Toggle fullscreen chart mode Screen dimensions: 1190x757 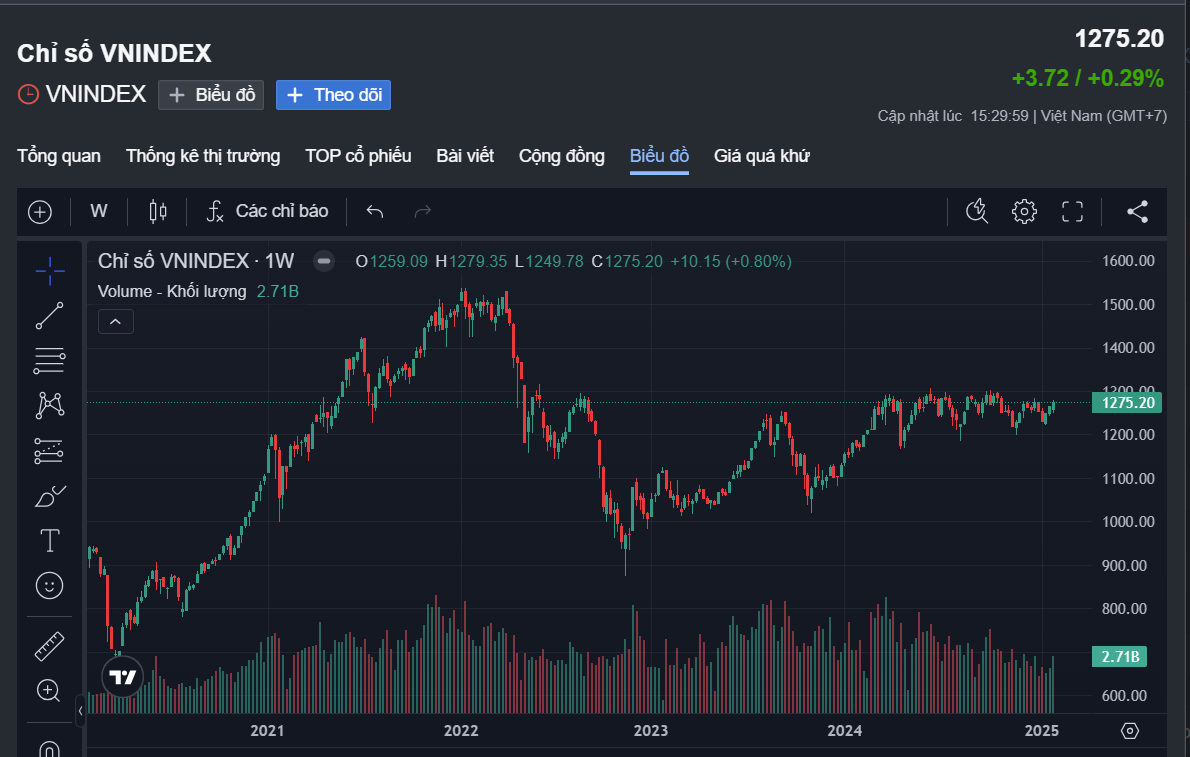pos(1071,211)
